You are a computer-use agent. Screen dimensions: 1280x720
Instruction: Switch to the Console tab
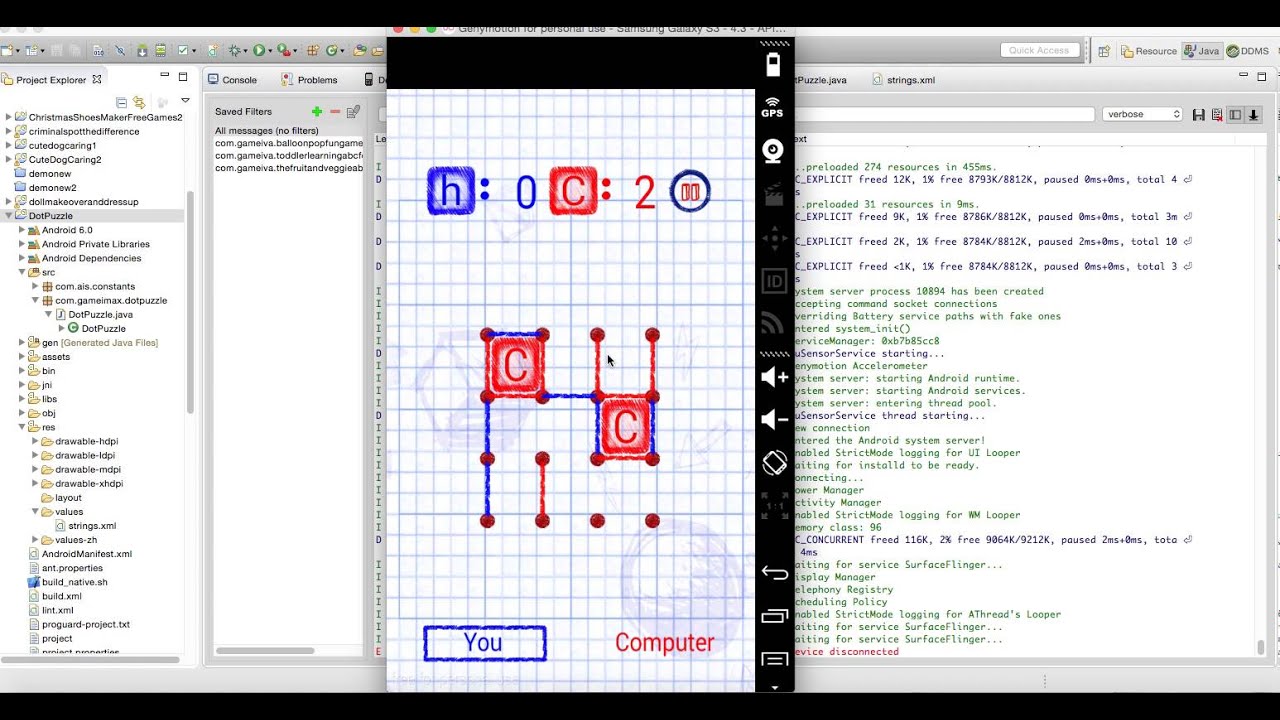[x=232, y=80]
